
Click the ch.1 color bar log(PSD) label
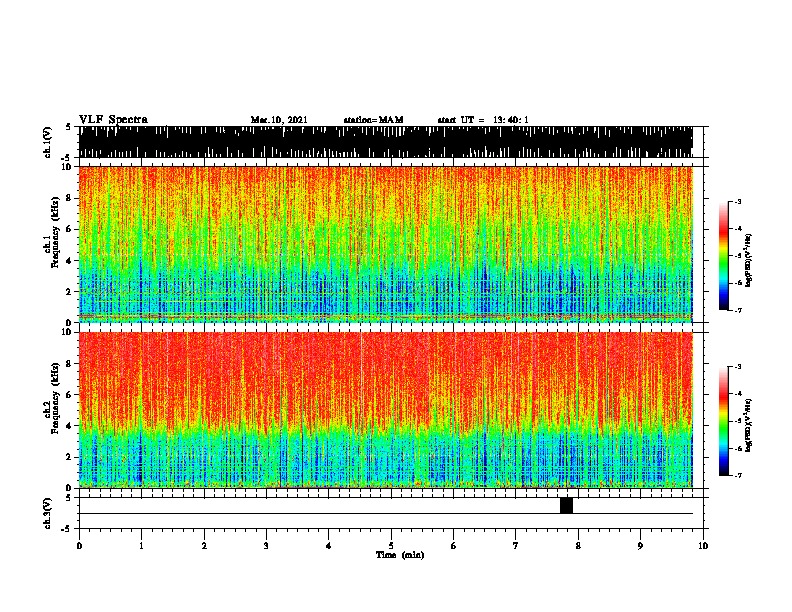(x=749, y=261)
